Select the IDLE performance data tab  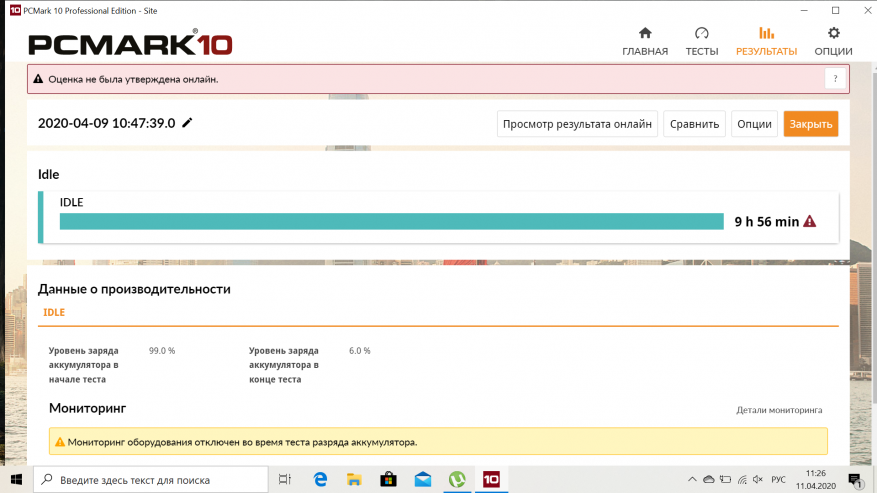point(54,312)
